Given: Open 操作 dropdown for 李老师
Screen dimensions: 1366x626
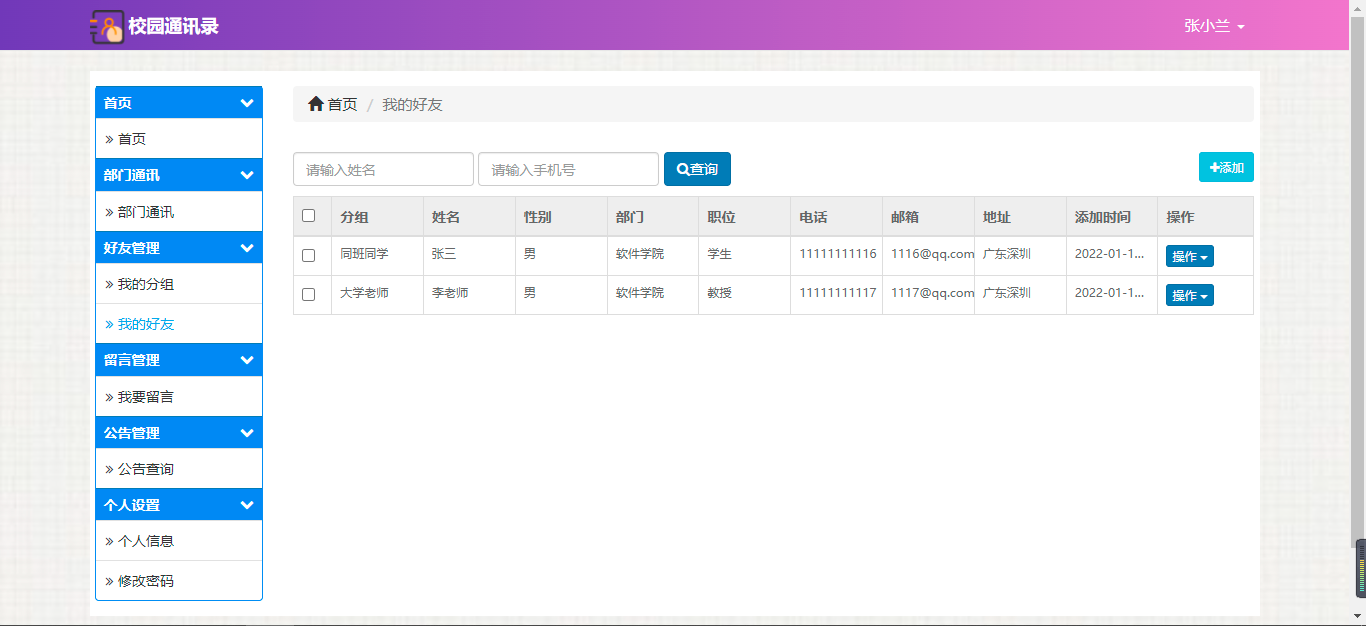Looking at the screenshot, I should point(1189,295).
